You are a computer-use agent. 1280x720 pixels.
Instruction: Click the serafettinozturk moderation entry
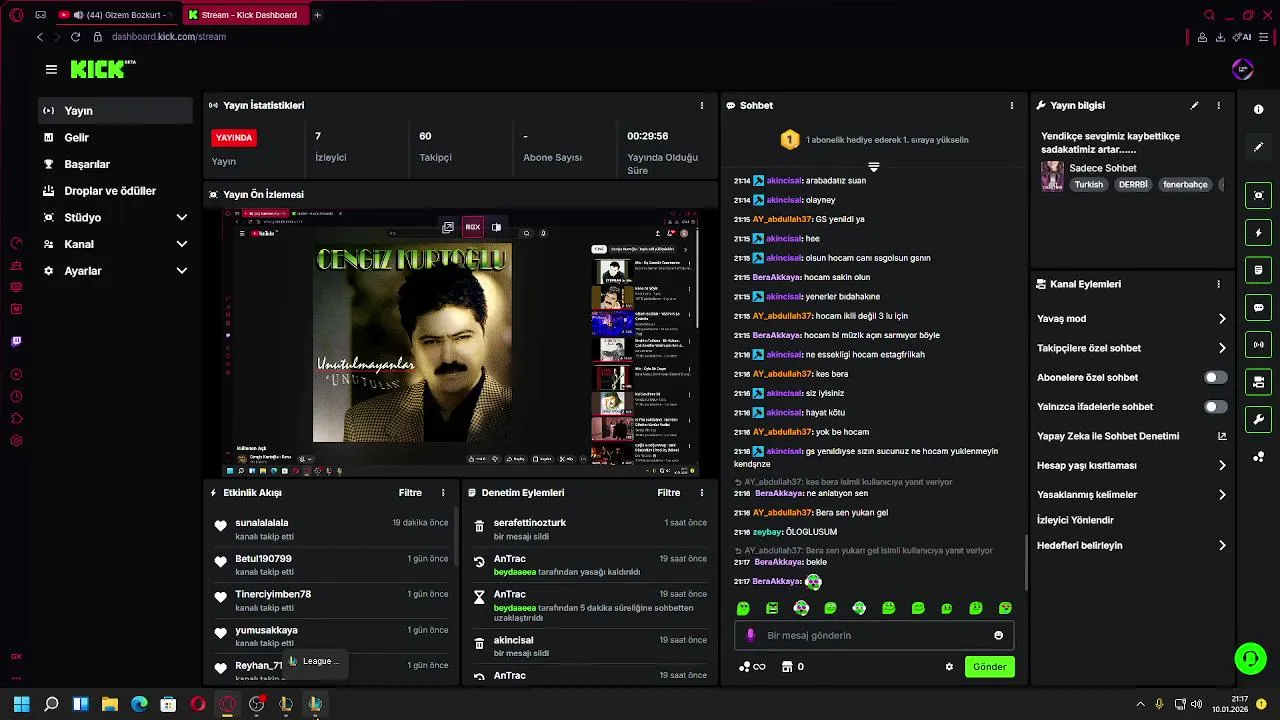tap(590, 529)
